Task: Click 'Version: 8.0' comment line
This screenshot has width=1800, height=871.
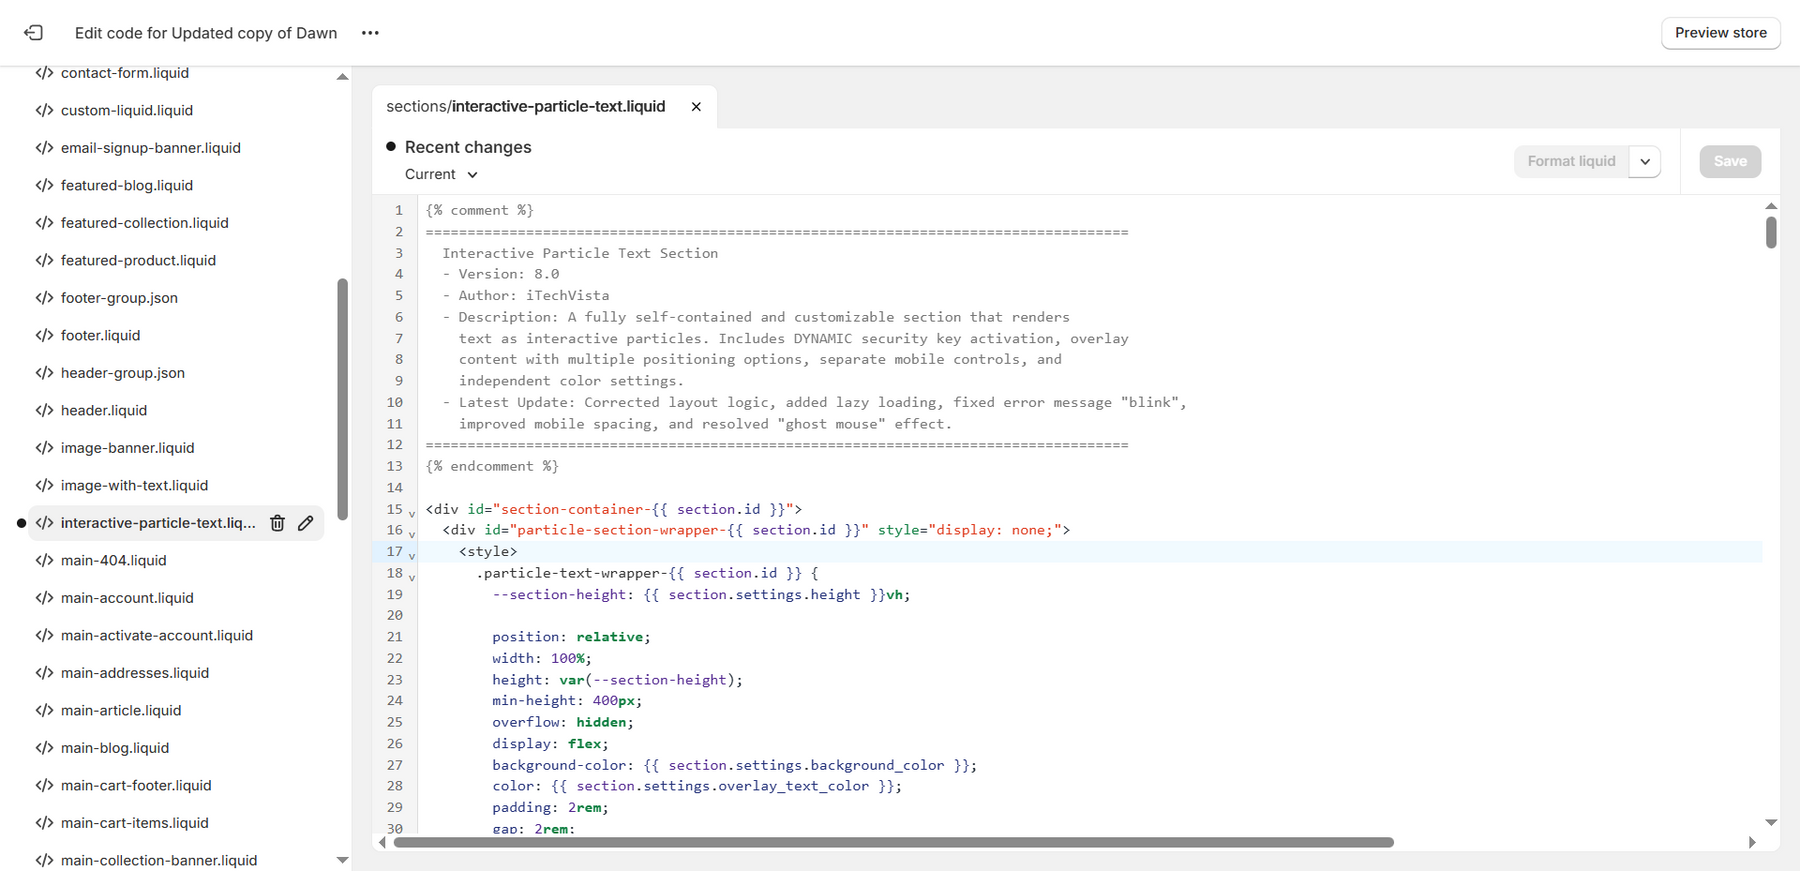Action: (501, 274)
